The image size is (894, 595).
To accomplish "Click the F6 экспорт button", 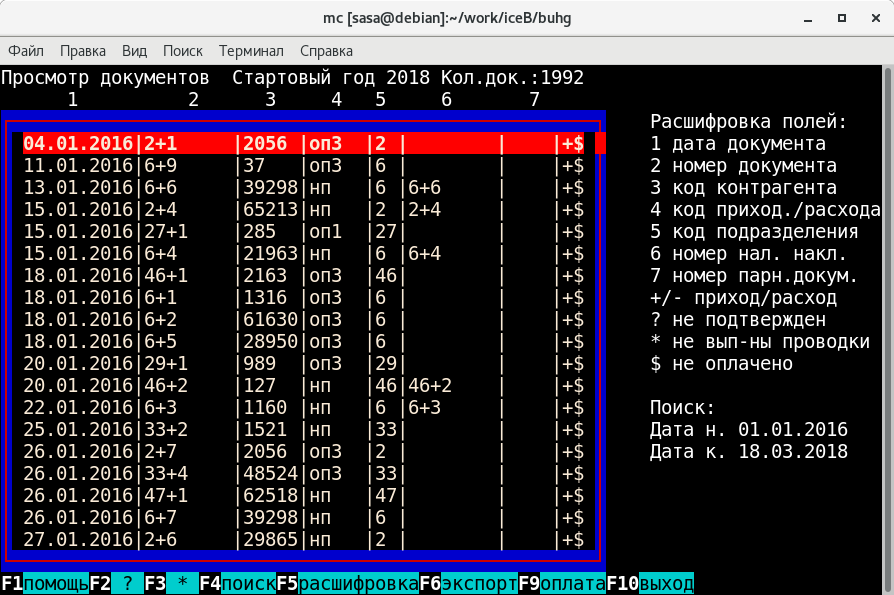I will coord(468,584).
